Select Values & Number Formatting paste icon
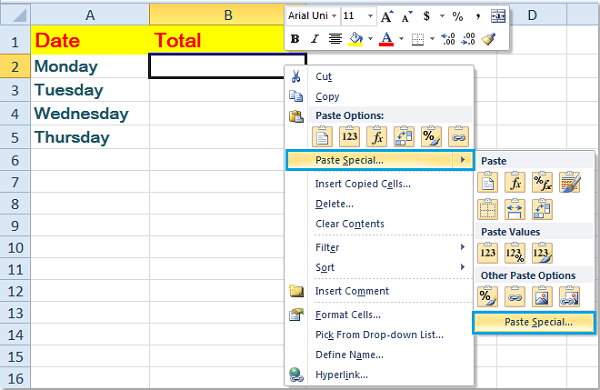Viewport: 600px width, 390px height. coord(515,253)
